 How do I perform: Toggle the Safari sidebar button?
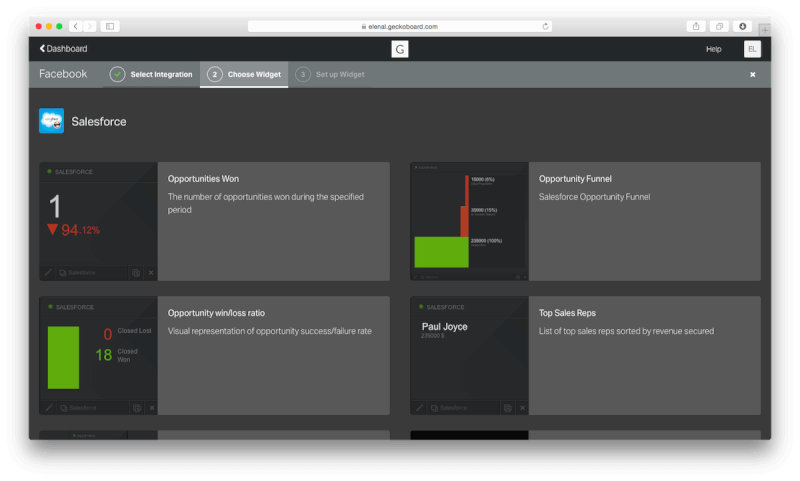pyautogui.click(x=110, y=26)
